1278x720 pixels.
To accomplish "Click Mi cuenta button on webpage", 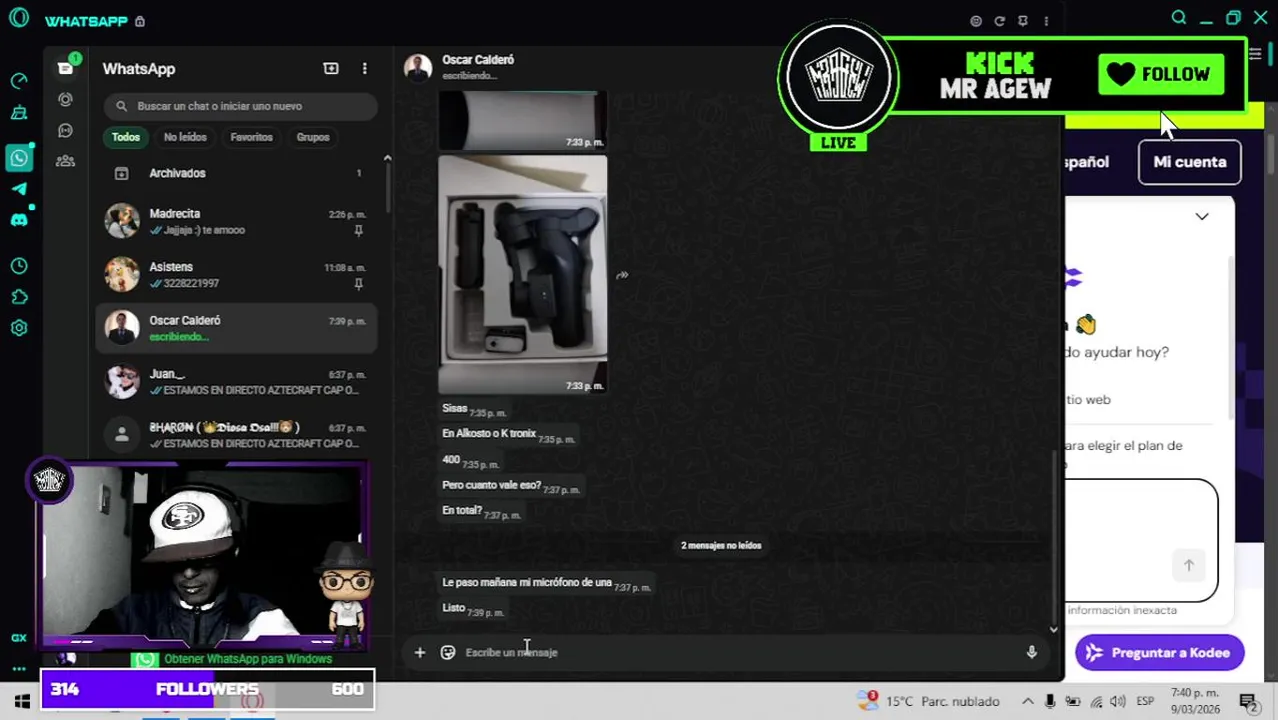I will (1189, 162).
